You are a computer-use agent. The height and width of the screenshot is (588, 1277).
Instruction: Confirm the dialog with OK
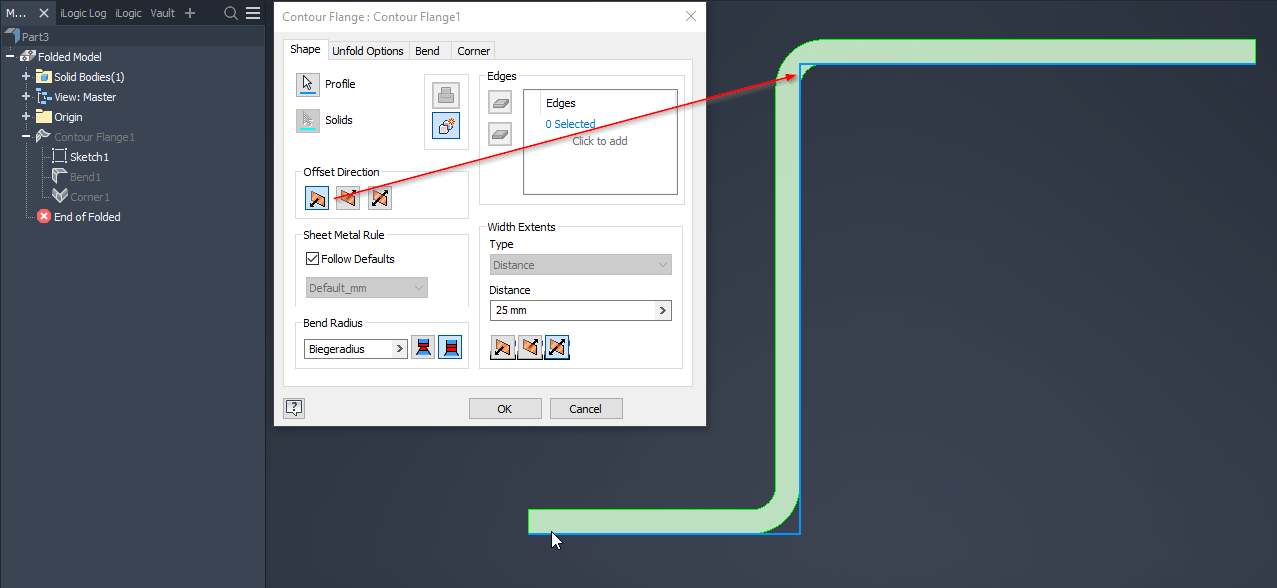pos(504,408)
